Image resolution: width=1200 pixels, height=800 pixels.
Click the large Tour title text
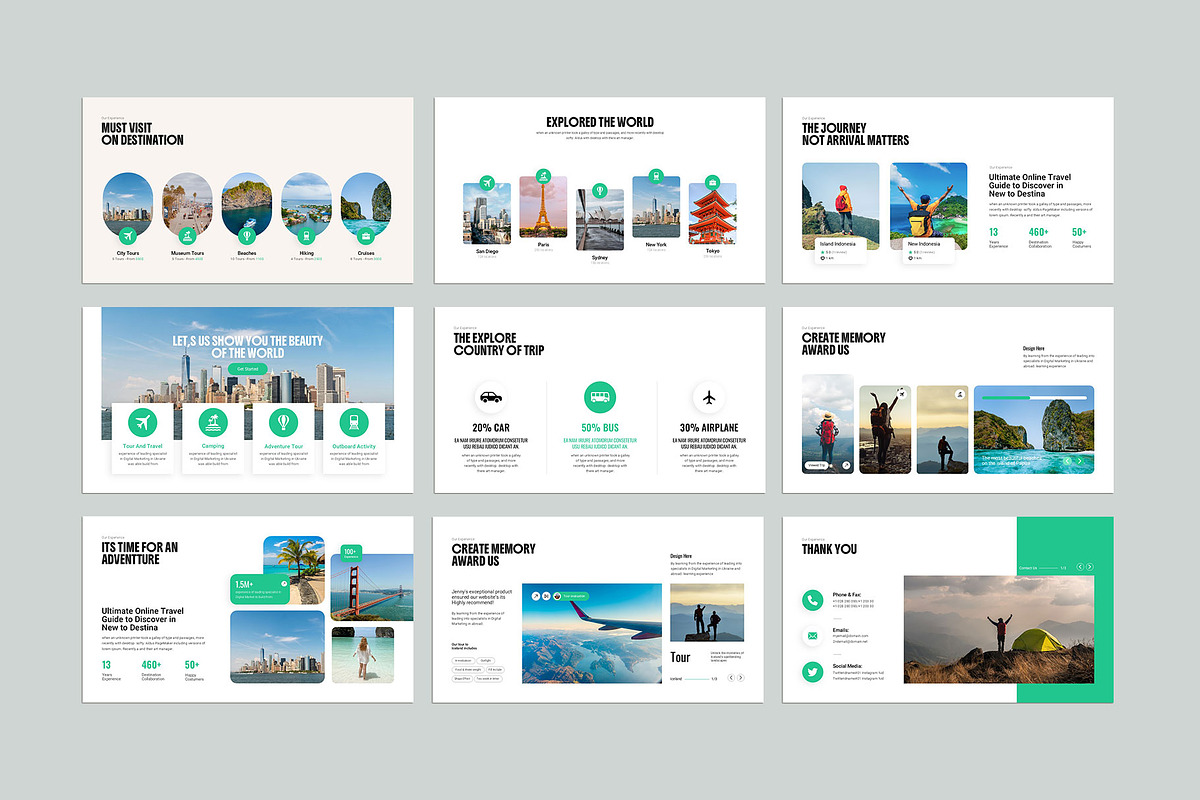680,657
